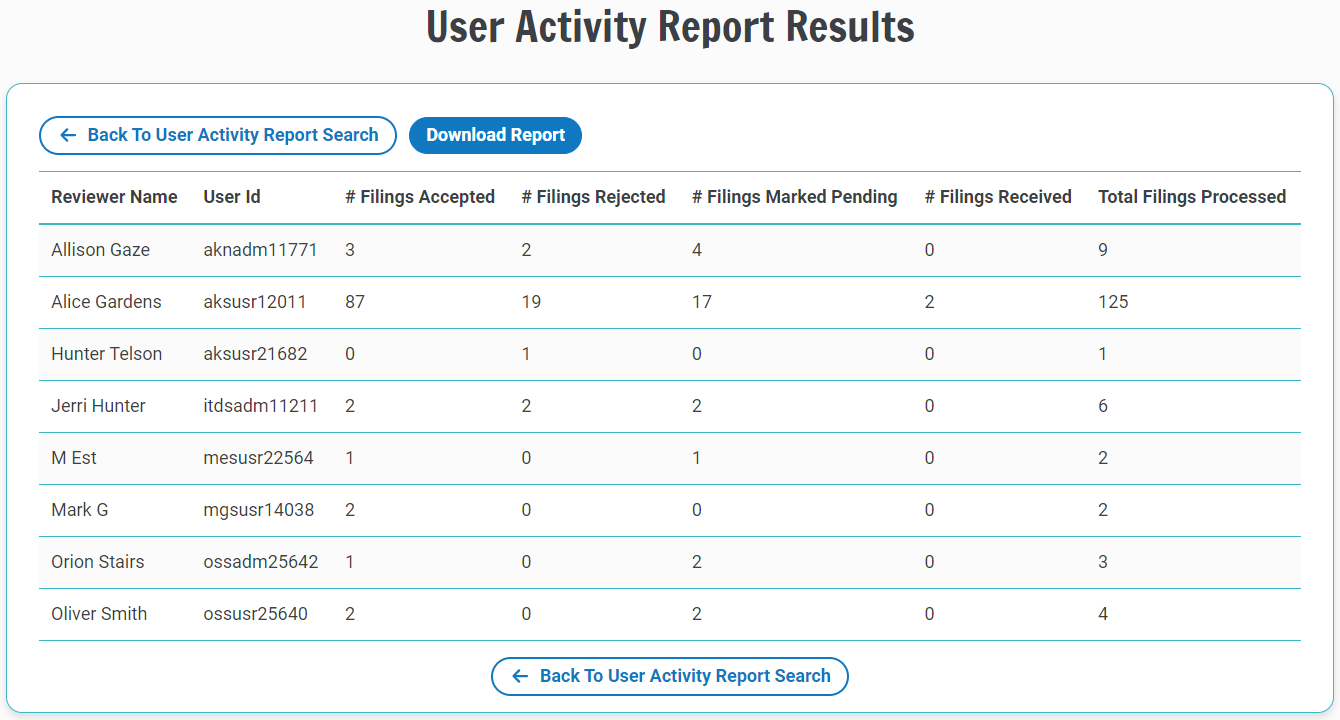Click the # Filings Marked Pending header
This screenshot has height=720, width=1340.
(x=794, y=197)
